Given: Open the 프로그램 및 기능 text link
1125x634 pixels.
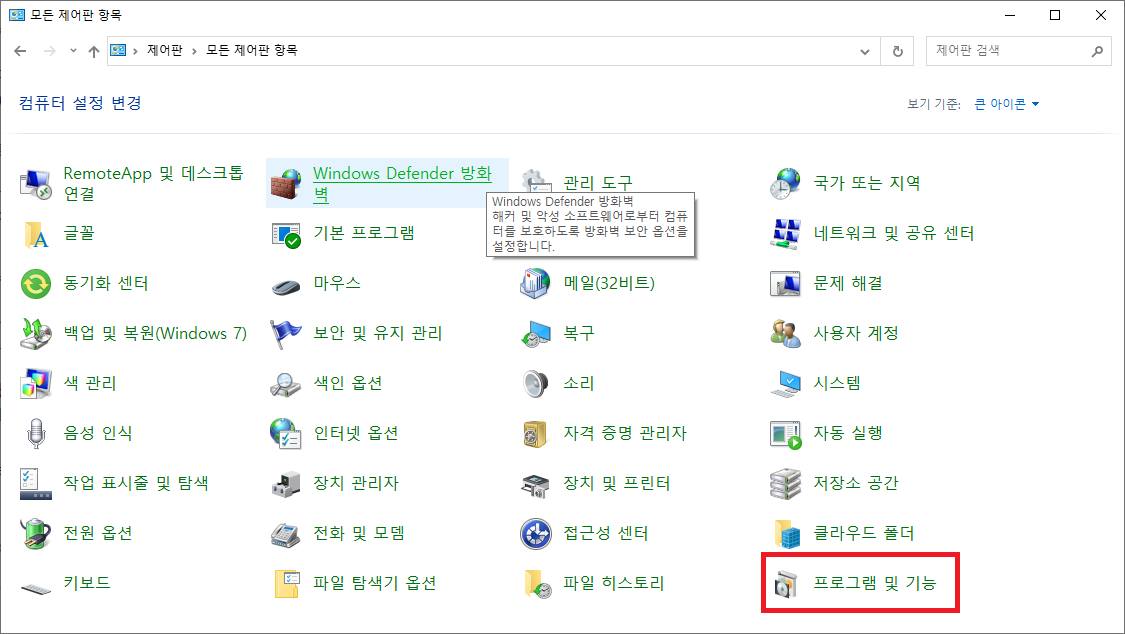Looking at the screenshot, I should tap(874, 583).
